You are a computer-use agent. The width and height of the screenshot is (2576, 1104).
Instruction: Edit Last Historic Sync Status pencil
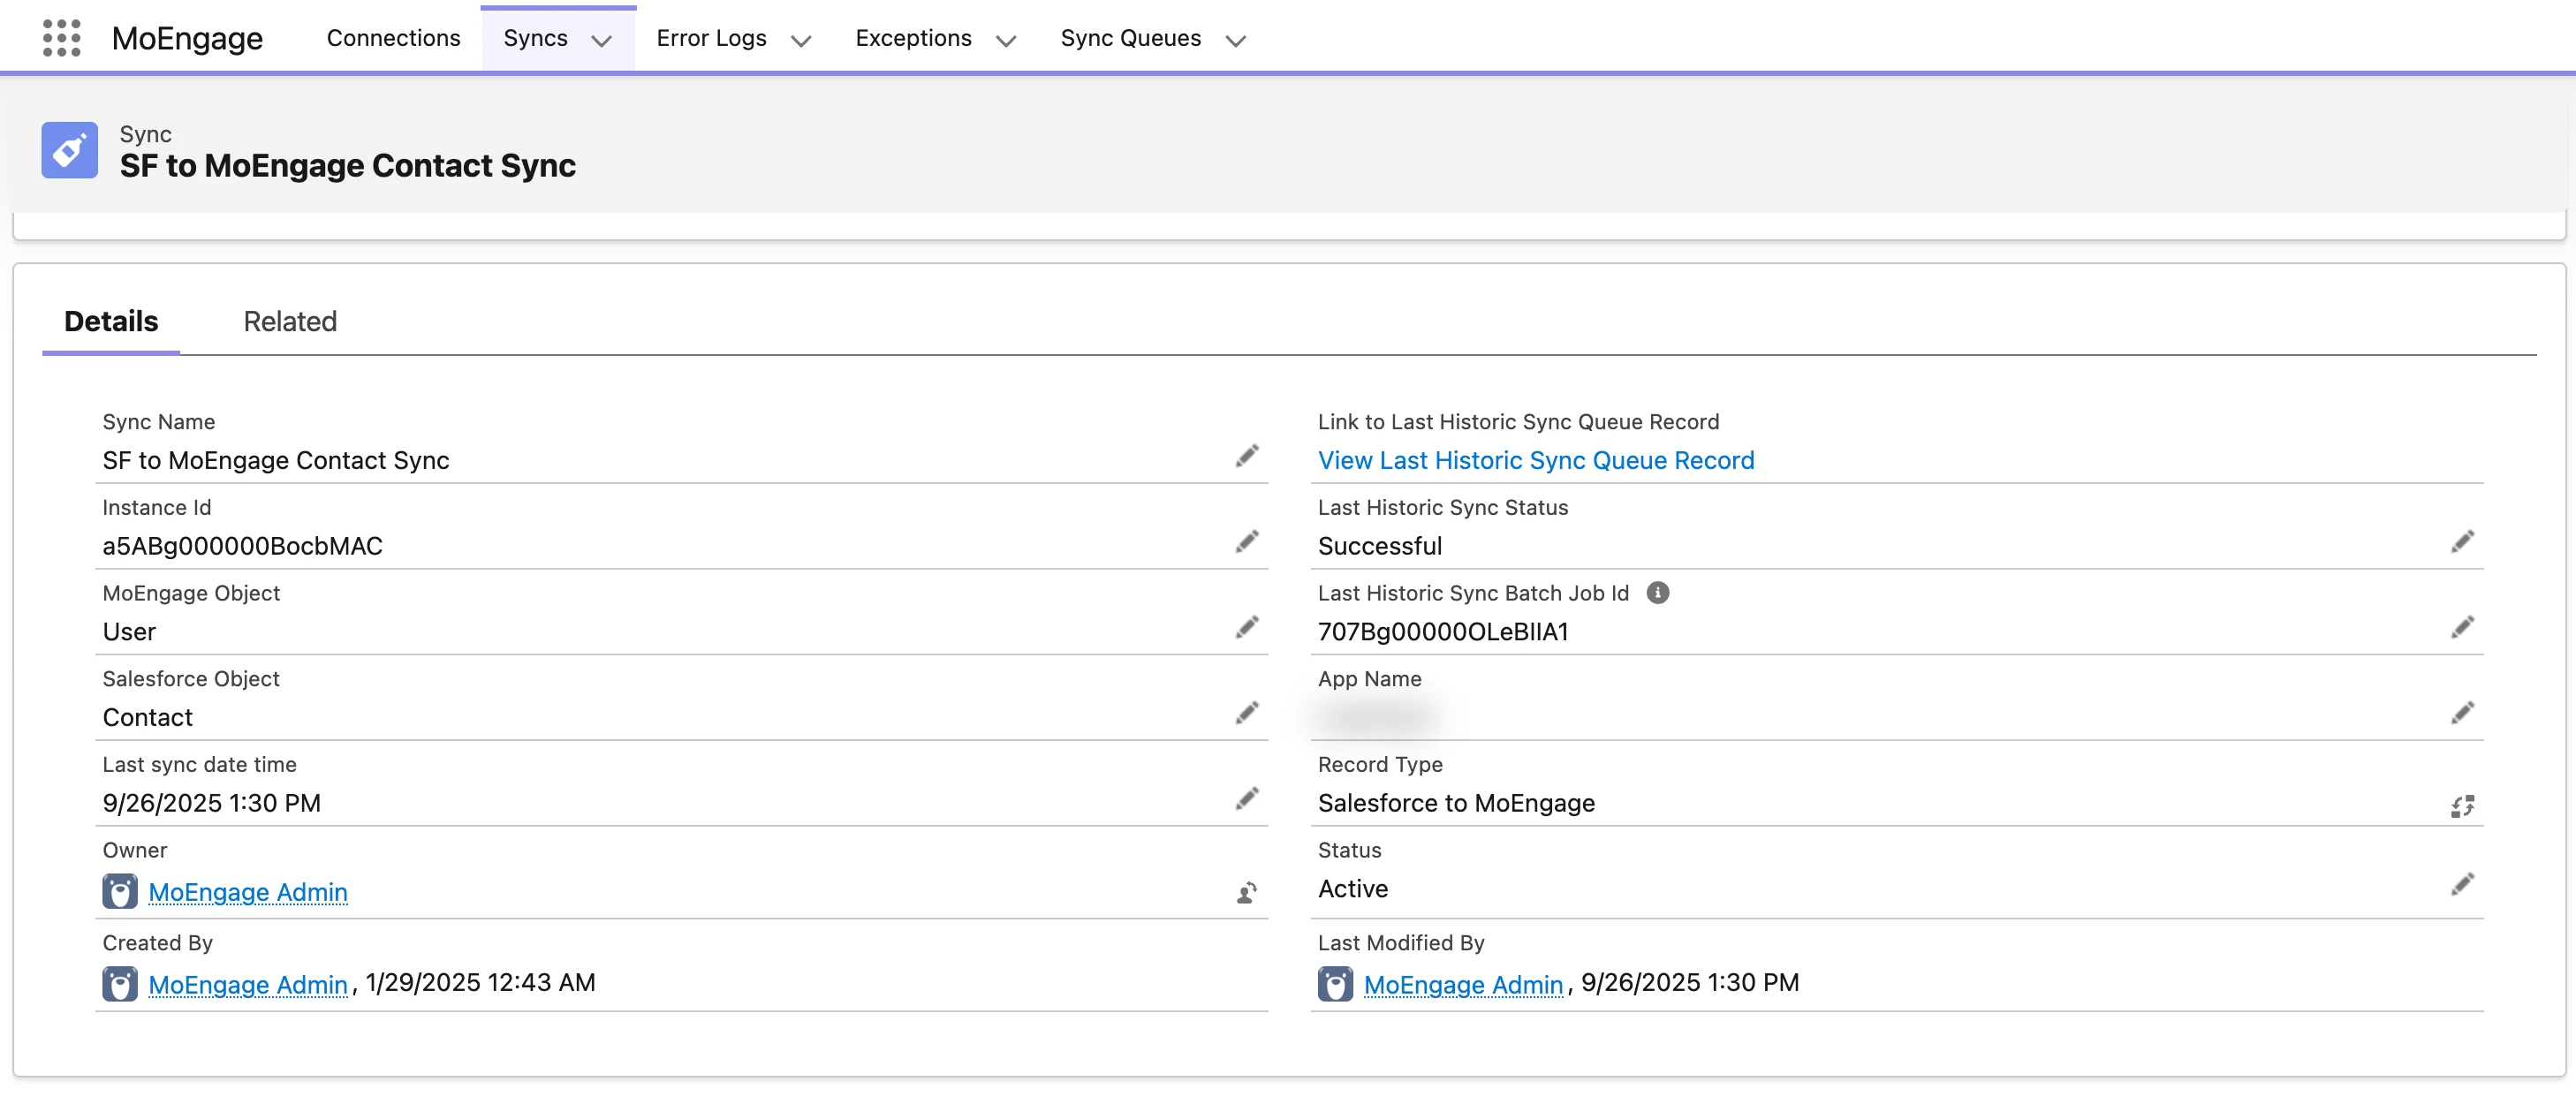click(x=2462, y=542)
